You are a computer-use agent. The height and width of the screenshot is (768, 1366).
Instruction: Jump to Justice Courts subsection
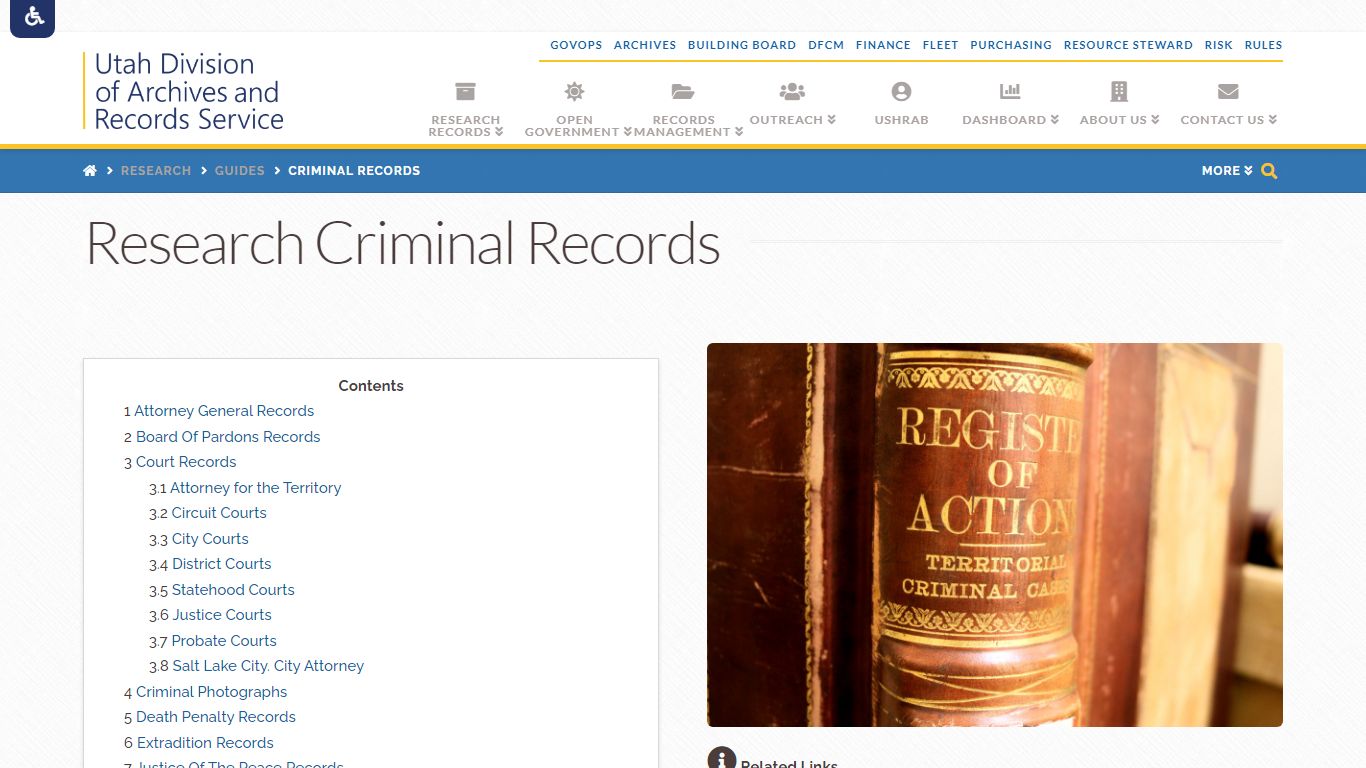221,615
